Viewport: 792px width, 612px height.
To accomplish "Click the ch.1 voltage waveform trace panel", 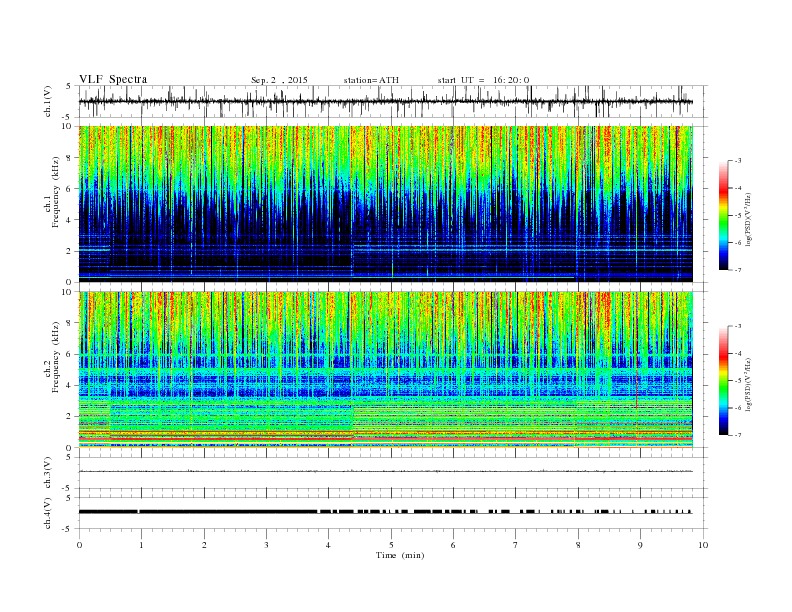I will 393,101.
